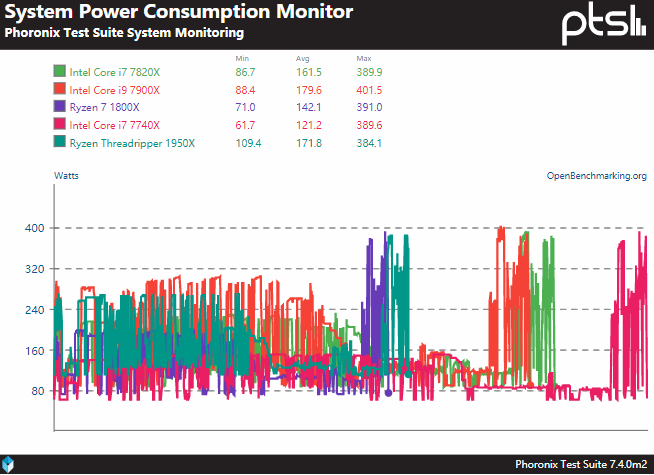654x475 pixels.
Task: Click the Phoronix cube icon in footer
Action: 8,464
